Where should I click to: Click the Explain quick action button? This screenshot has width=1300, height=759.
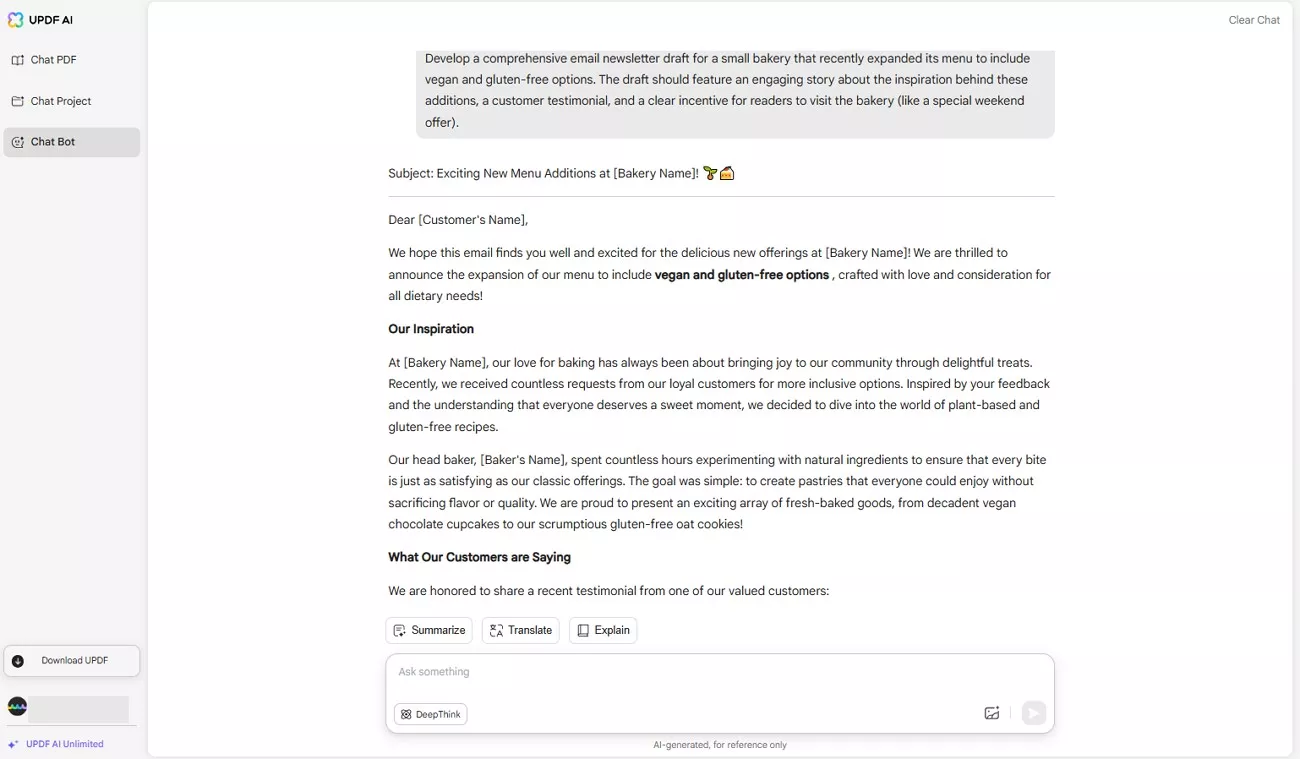pyautogui.click(x=603, y=630)
